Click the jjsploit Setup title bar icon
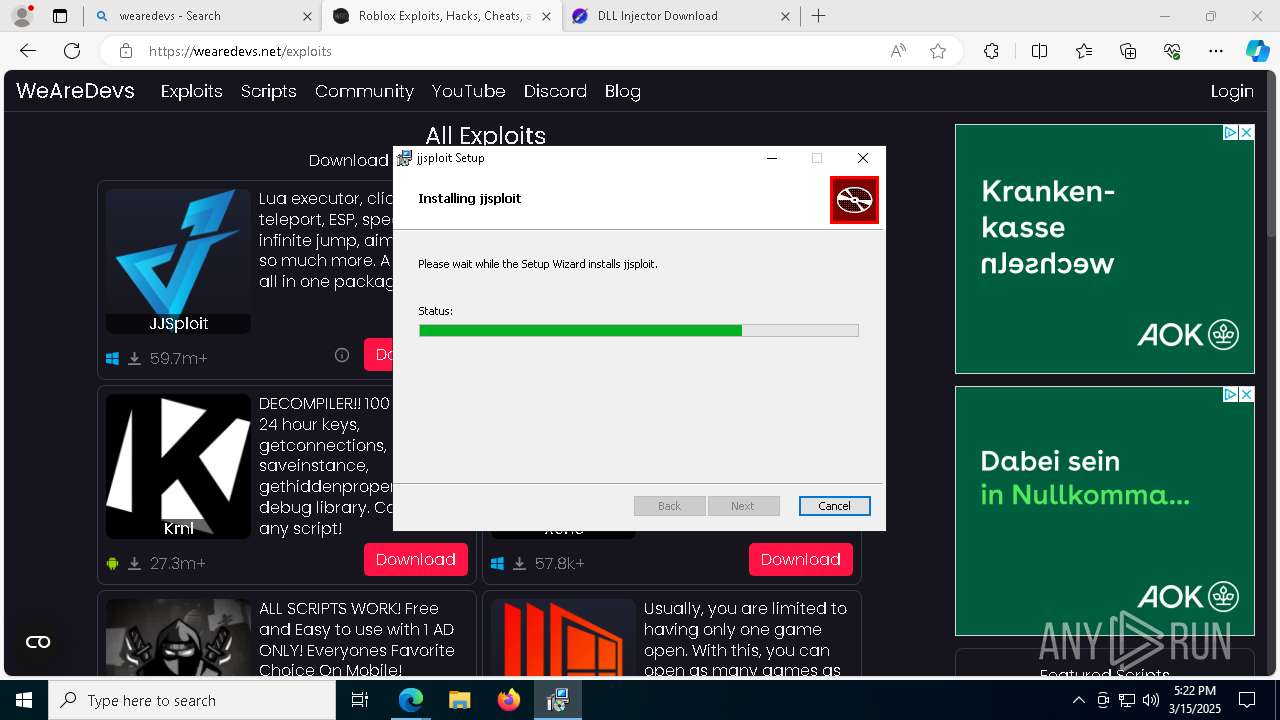 [x=404, y=158]
